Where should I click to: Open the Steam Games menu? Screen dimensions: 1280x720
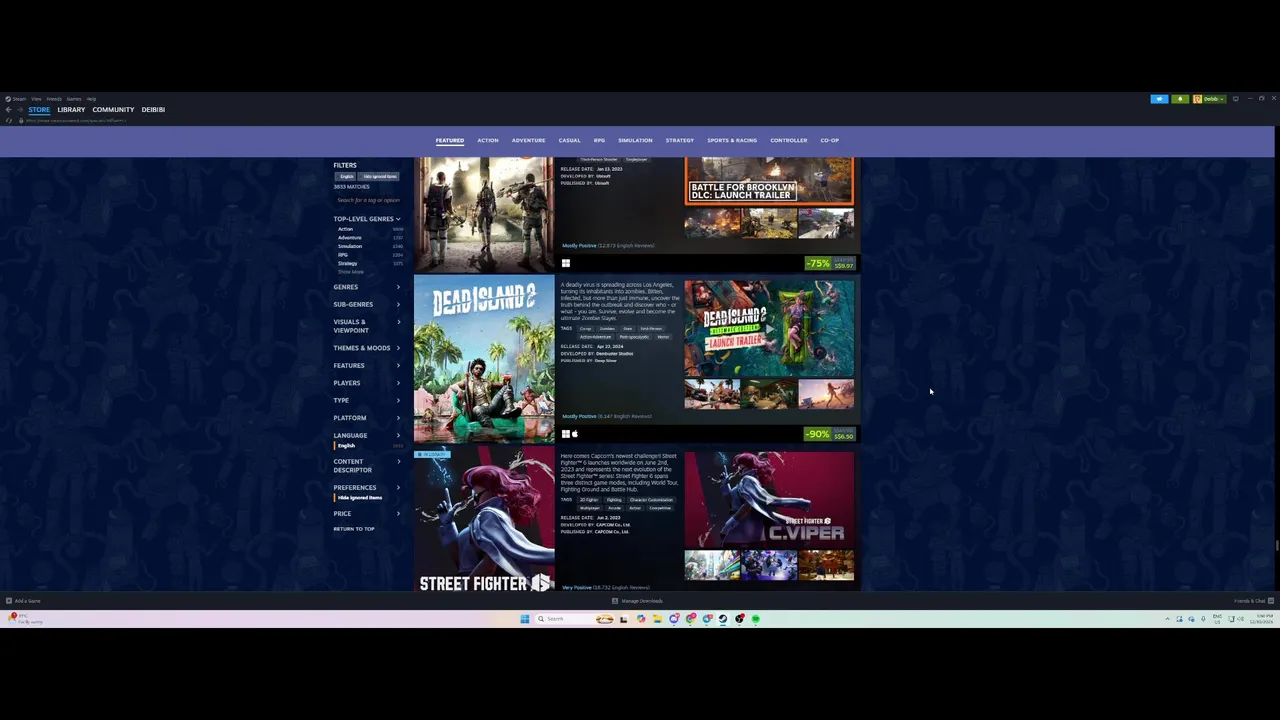pyautogui.click(x=74, y=99)
